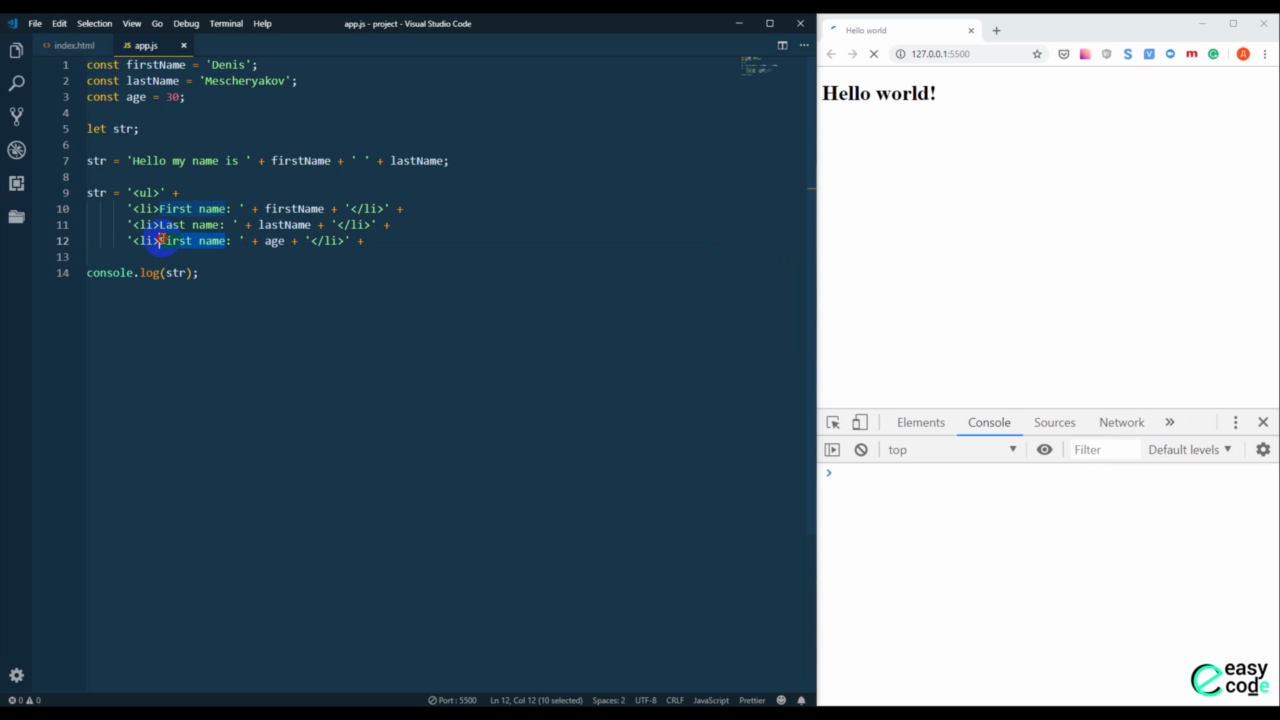The width and height of the screenshot is (1280, 720).
Task: Stop loading the page in Chrome
Action: coord(874,54)
